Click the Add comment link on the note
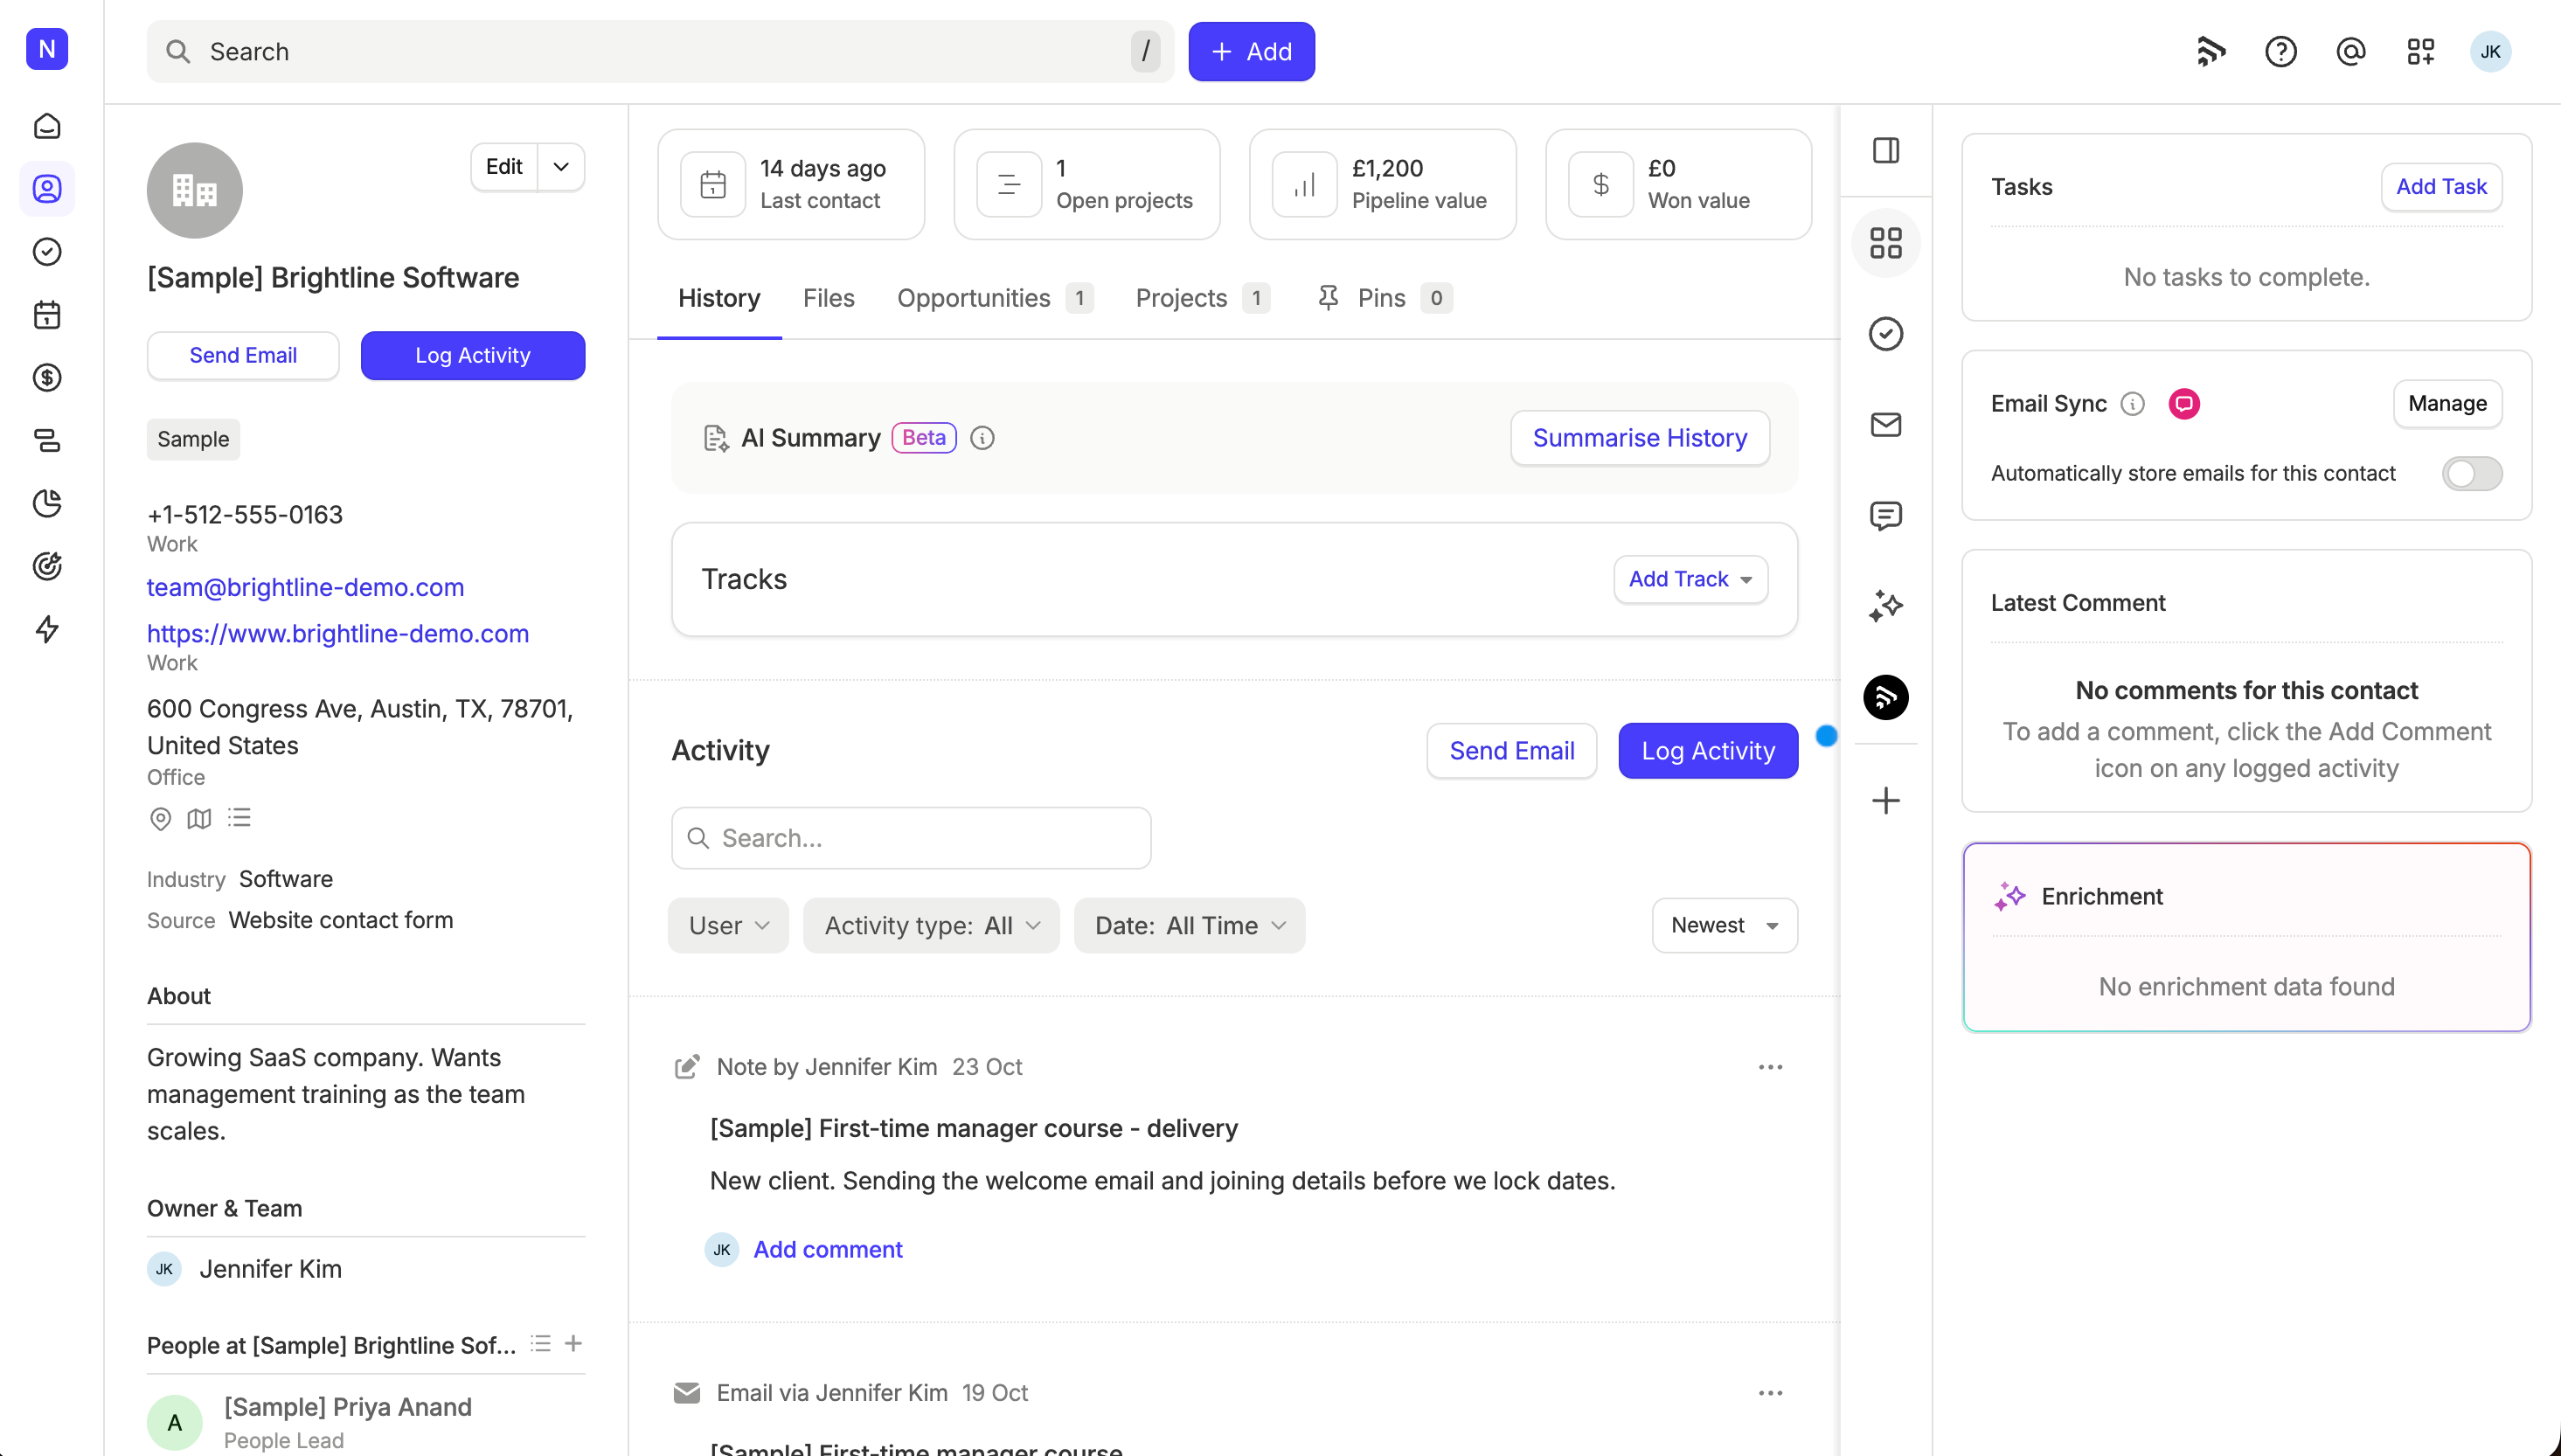The height and width of the screenshot is (1456, 2561). pos(827,1250)
